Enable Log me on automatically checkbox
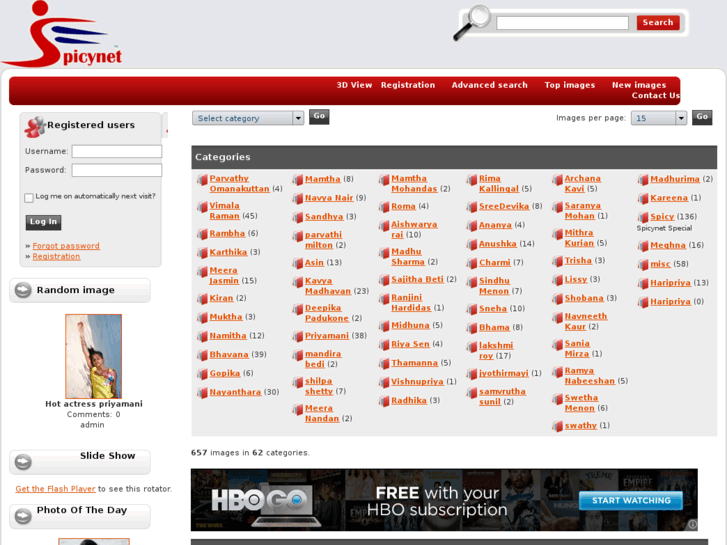Screen dimensions: 727x545 coord(29,198)
